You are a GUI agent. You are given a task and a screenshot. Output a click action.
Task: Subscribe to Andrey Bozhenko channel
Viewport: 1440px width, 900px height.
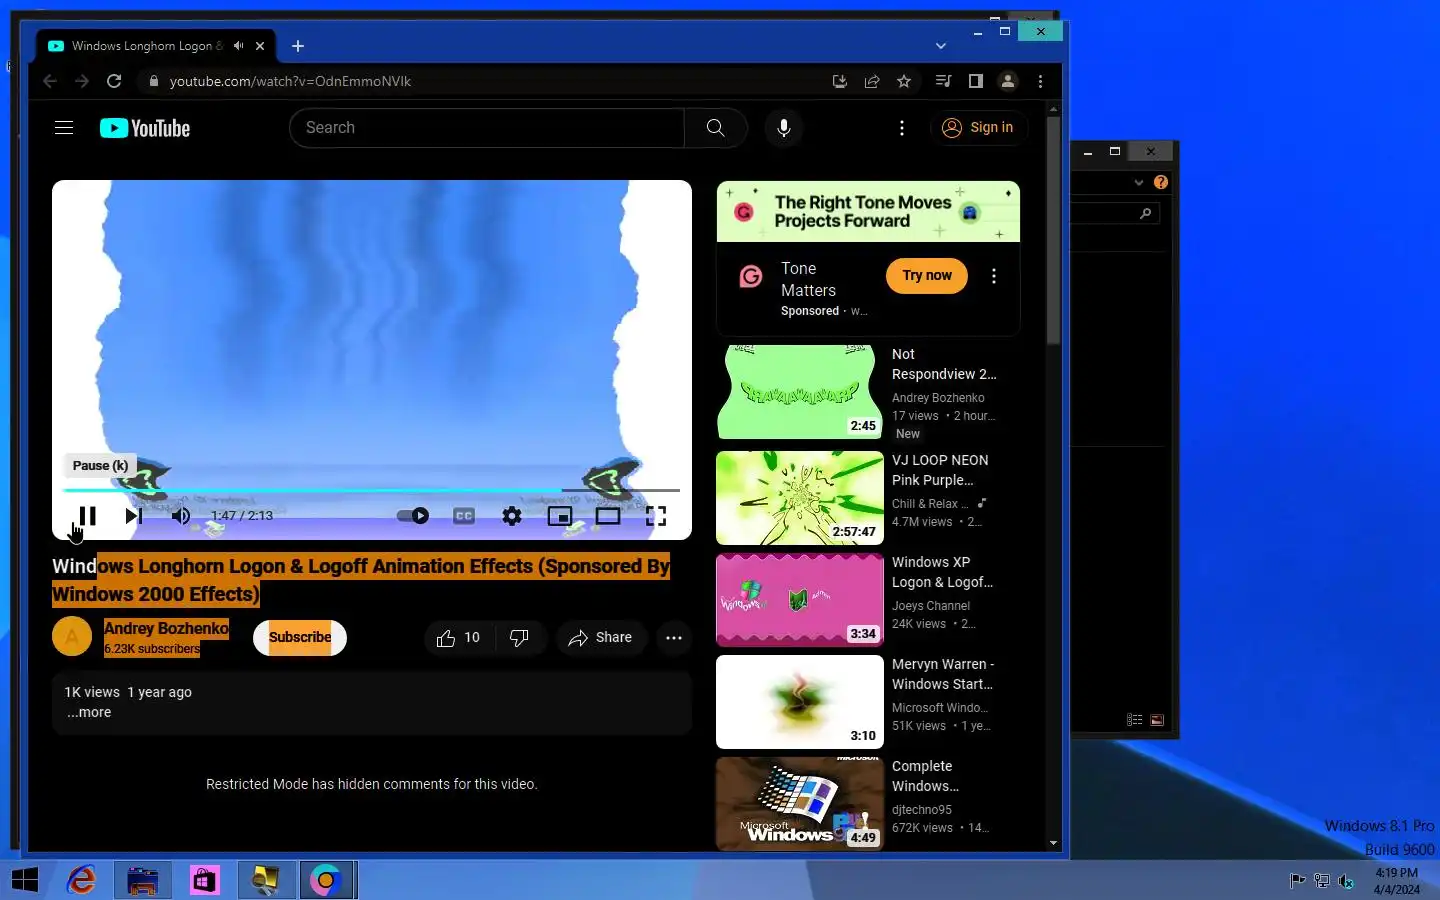coord(300,638)
